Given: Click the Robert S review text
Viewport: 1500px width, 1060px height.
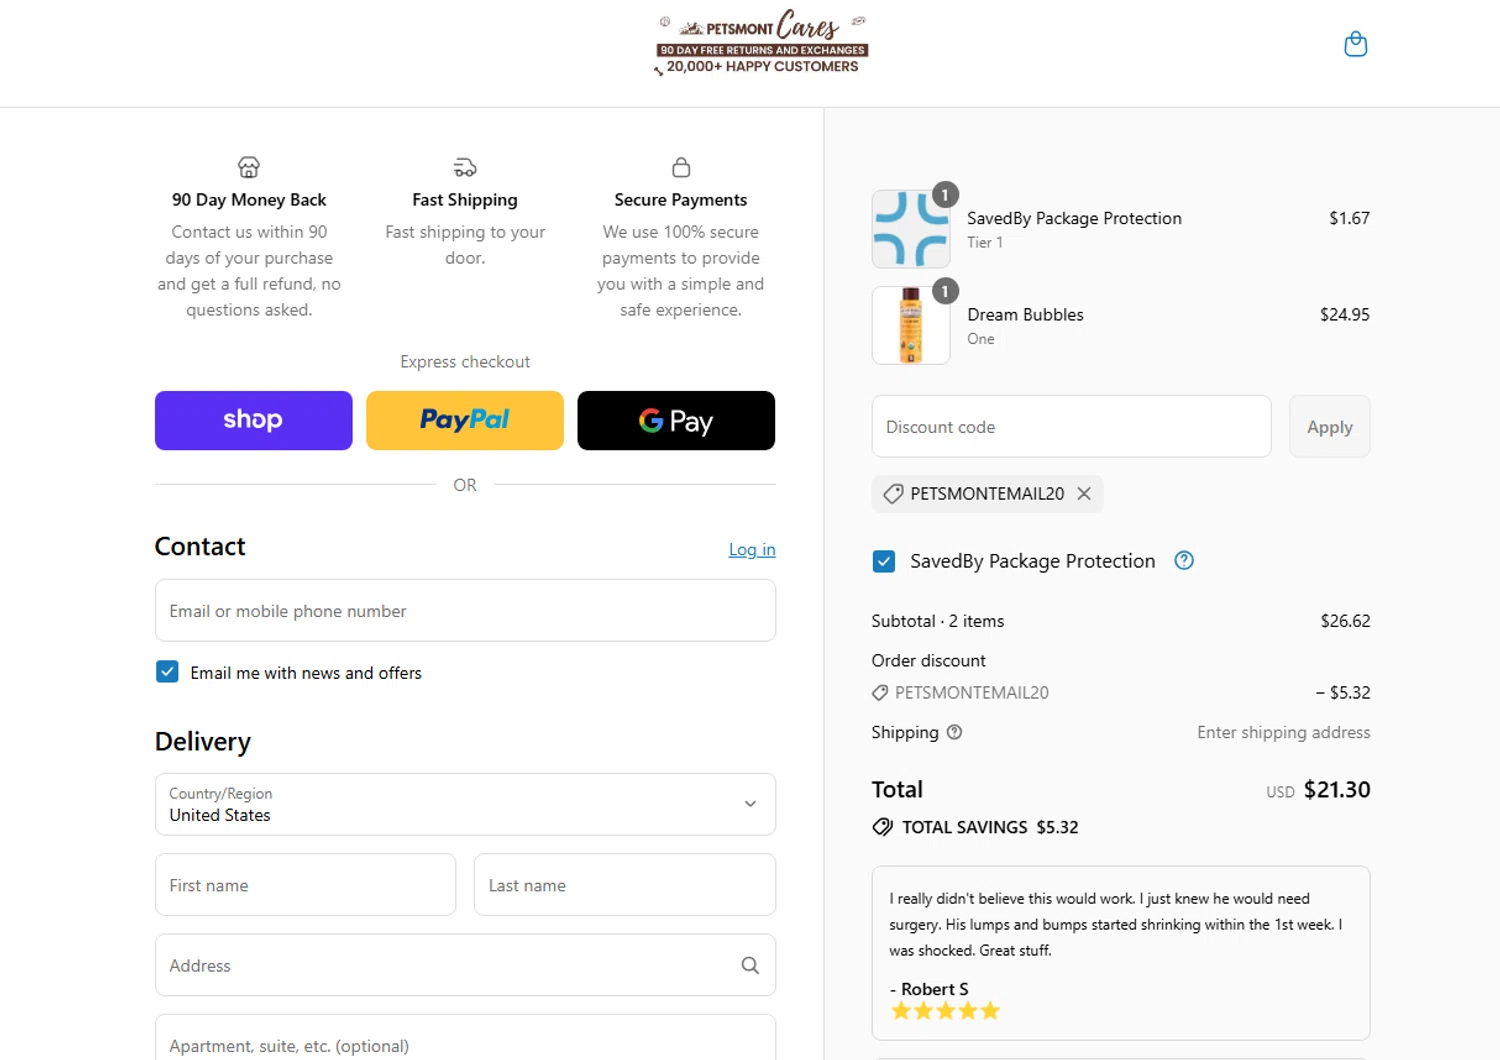Looking at the screenshot, I should coord(1115,925).
